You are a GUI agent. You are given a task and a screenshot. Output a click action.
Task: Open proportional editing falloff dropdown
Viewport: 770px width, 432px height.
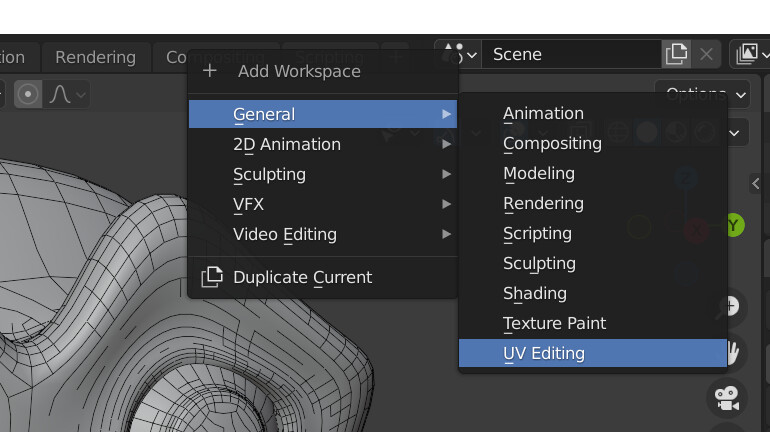[67, 94]
